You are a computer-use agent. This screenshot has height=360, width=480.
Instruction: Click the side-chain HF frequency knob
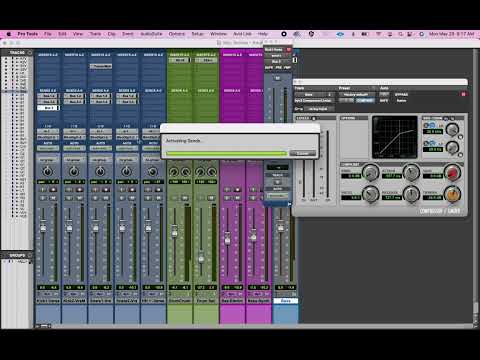click(452, 129)
